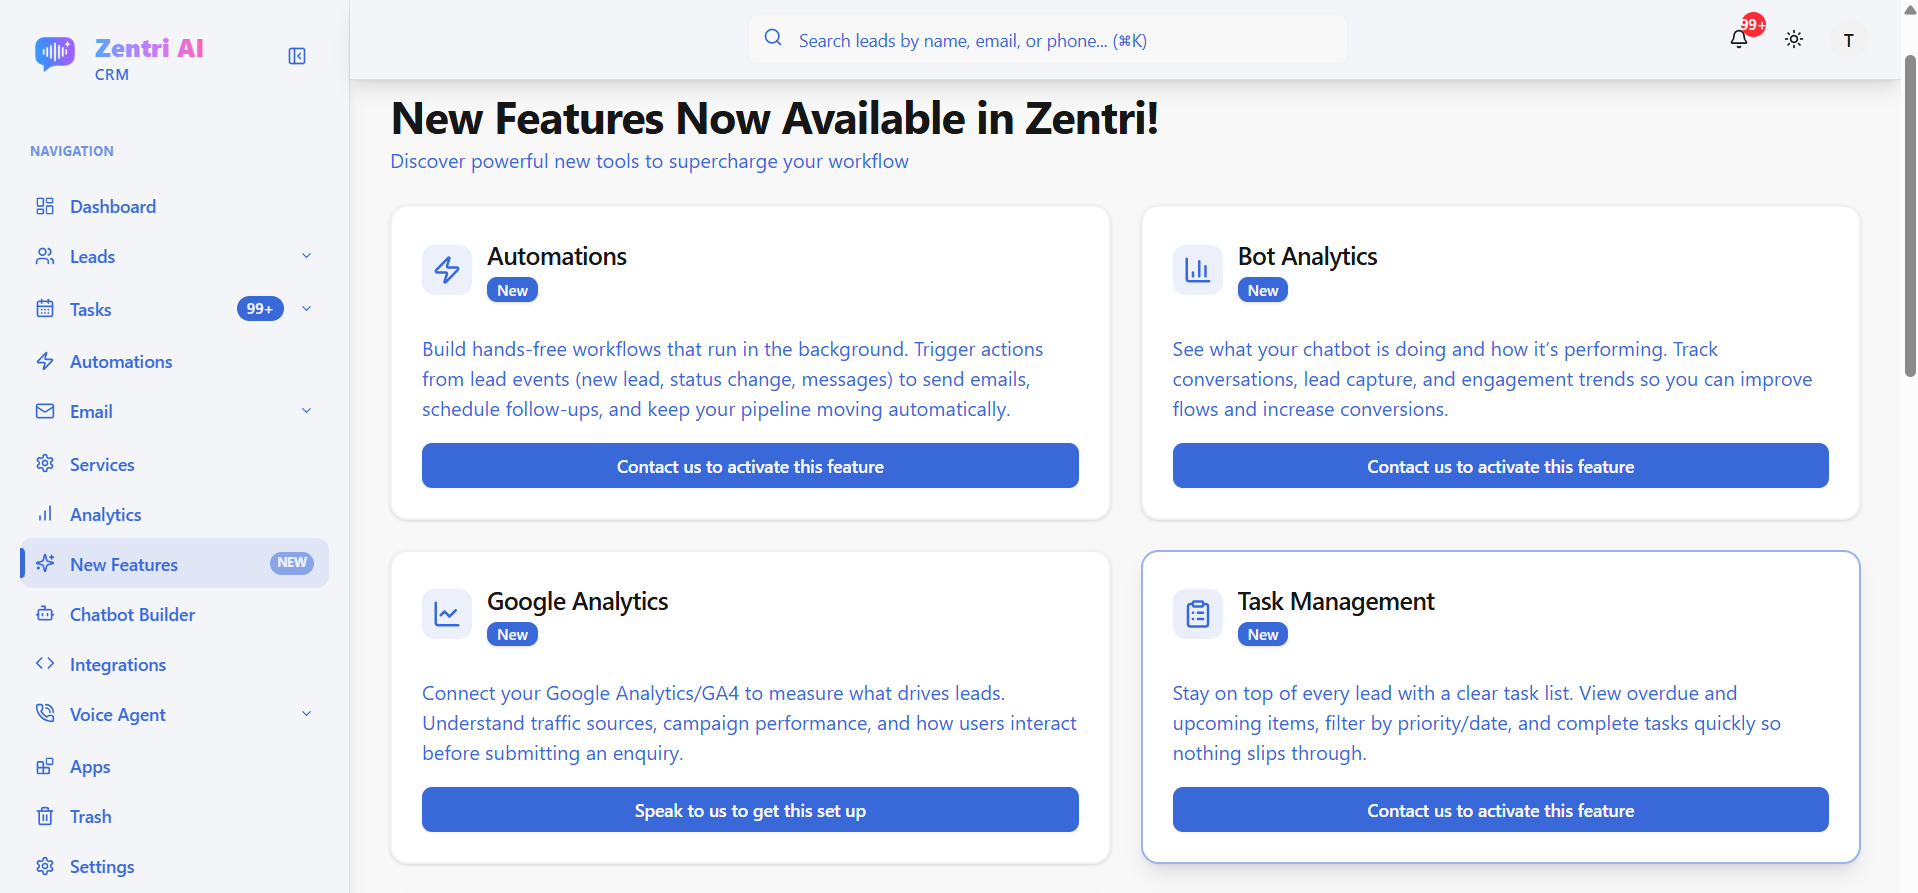The height and width of the screenshot is (893, 1918).
Task: Open the Automations lightning icon in sidebar
Action: coord(45,361)
